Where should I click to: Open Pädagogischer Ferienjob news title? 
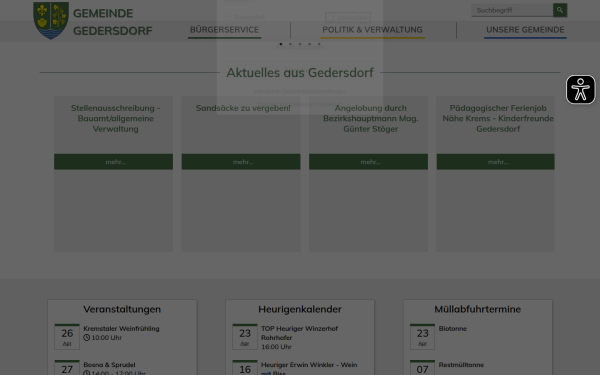pos(498,118)
